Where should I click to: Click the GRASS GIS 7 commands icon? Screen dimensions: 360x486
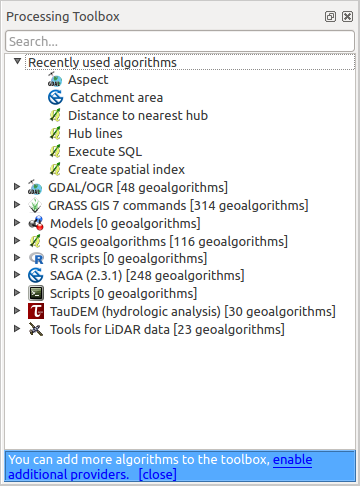click(35, 205)
